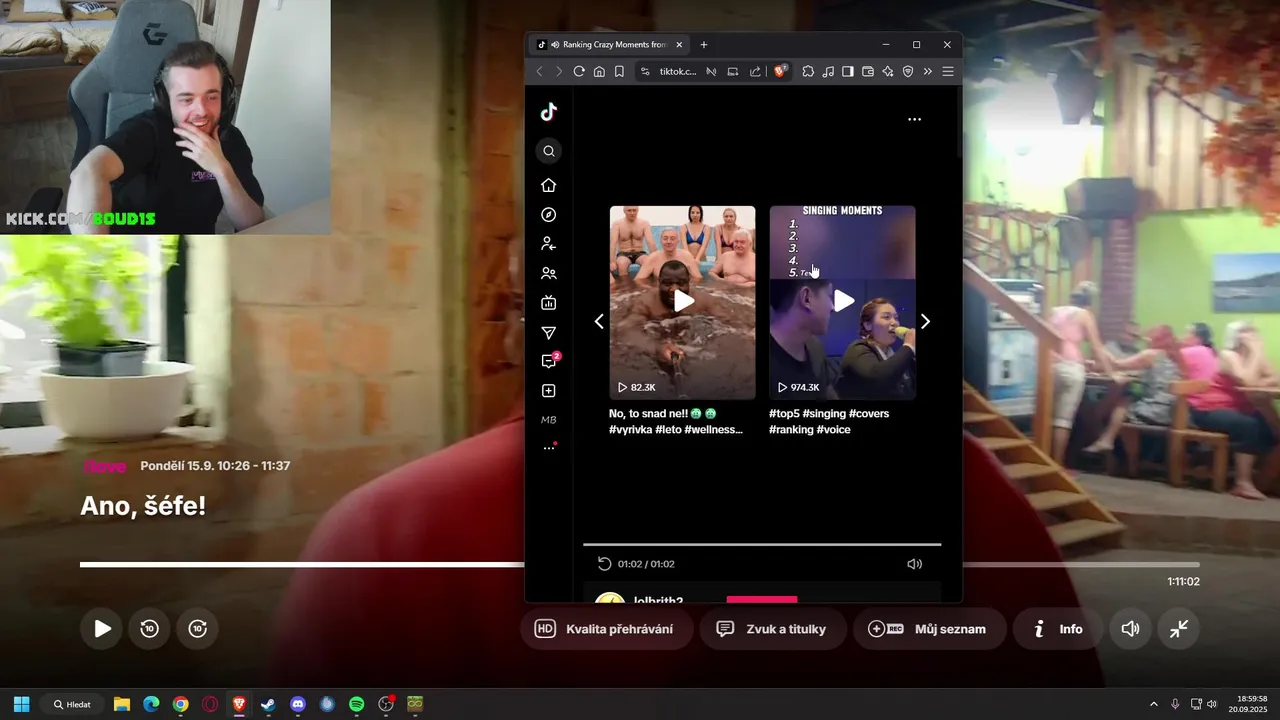This screenshot has width=1280, height=720.
Task: Click the TikTok logo
Action: [548, 112]
